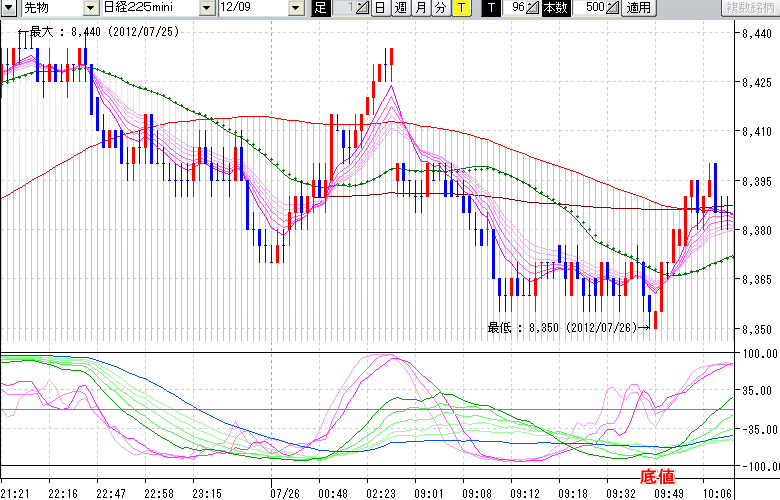
Task: Click the 09:01 time axis label
Action: (x=429, y=494)
